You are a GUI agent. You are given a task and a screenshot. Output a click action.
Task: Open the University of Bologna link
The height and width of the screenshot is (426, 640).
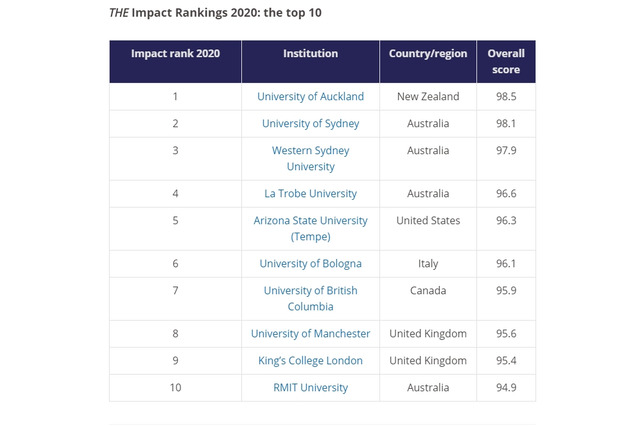[x=310, y=264]
